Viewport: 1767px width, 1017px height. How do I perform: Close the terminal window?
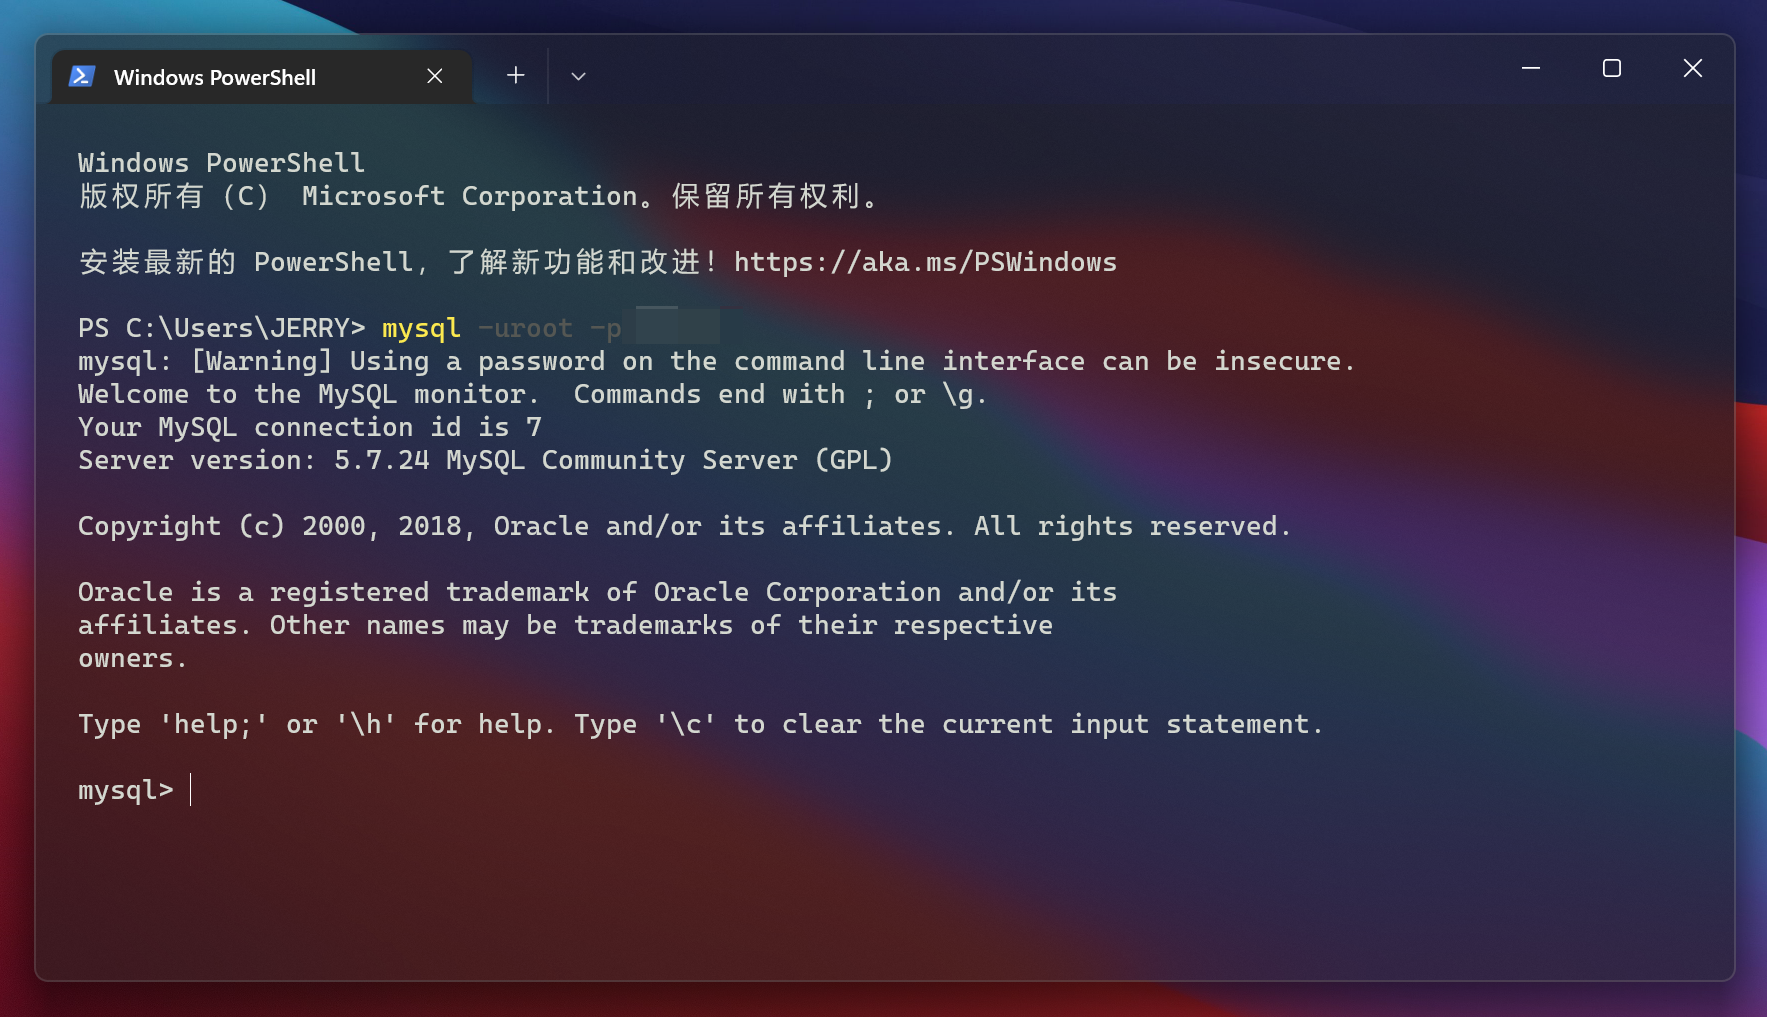[x=1692, y=68]
